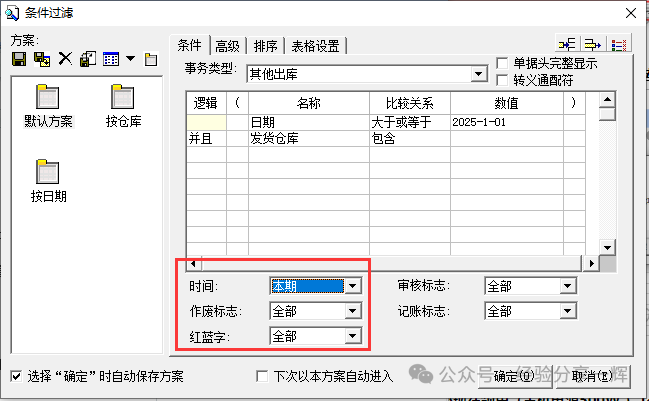Image resolution: width=649 pixels, height=401 pixels.
Task: Open the 表格设置 tab
Action: tap(315, 45)
